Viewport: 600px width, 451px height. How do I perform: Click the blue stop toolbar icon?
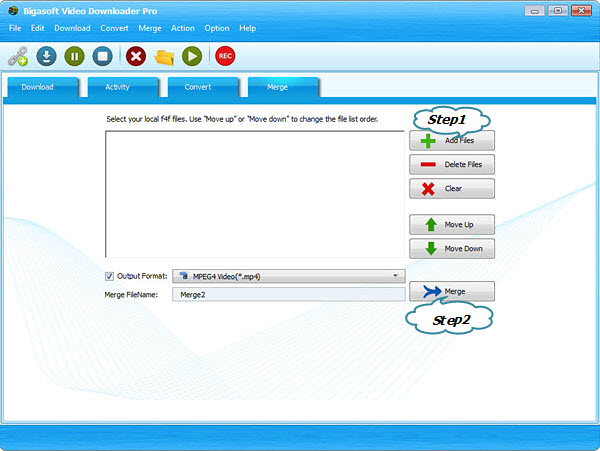click(x=103, y=56)
